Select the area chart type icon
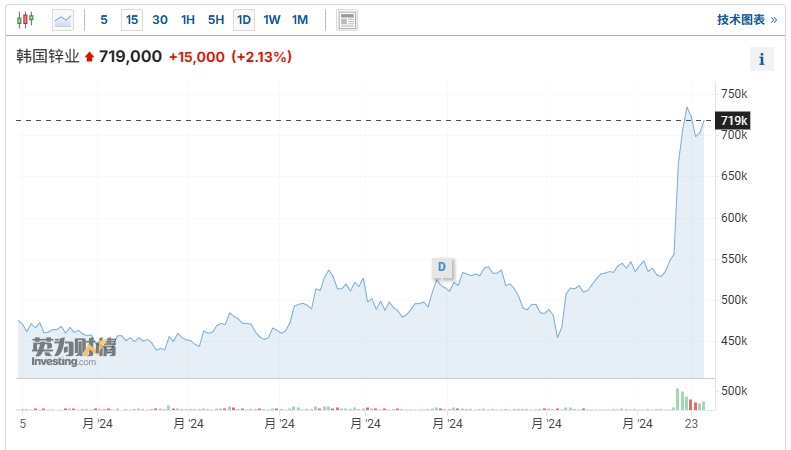The width and height of the screenshot is (791, 450). click(x=63, y=19)
